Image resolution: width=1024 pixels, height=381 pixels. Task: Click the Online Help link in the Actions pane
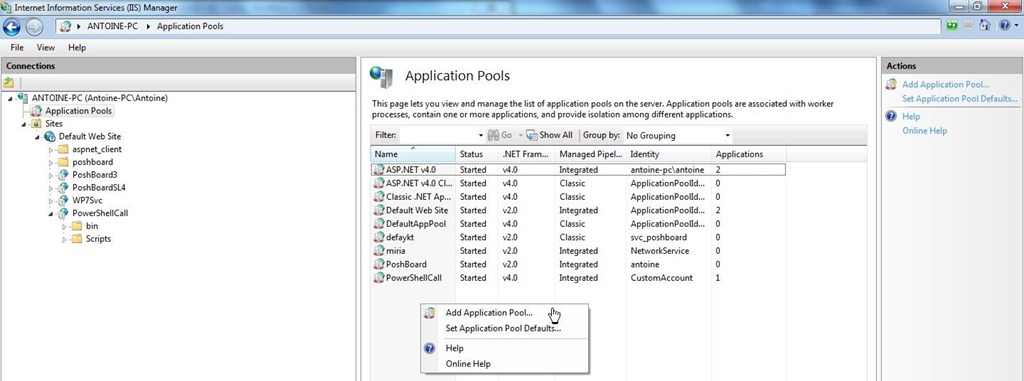click(925, 131)
